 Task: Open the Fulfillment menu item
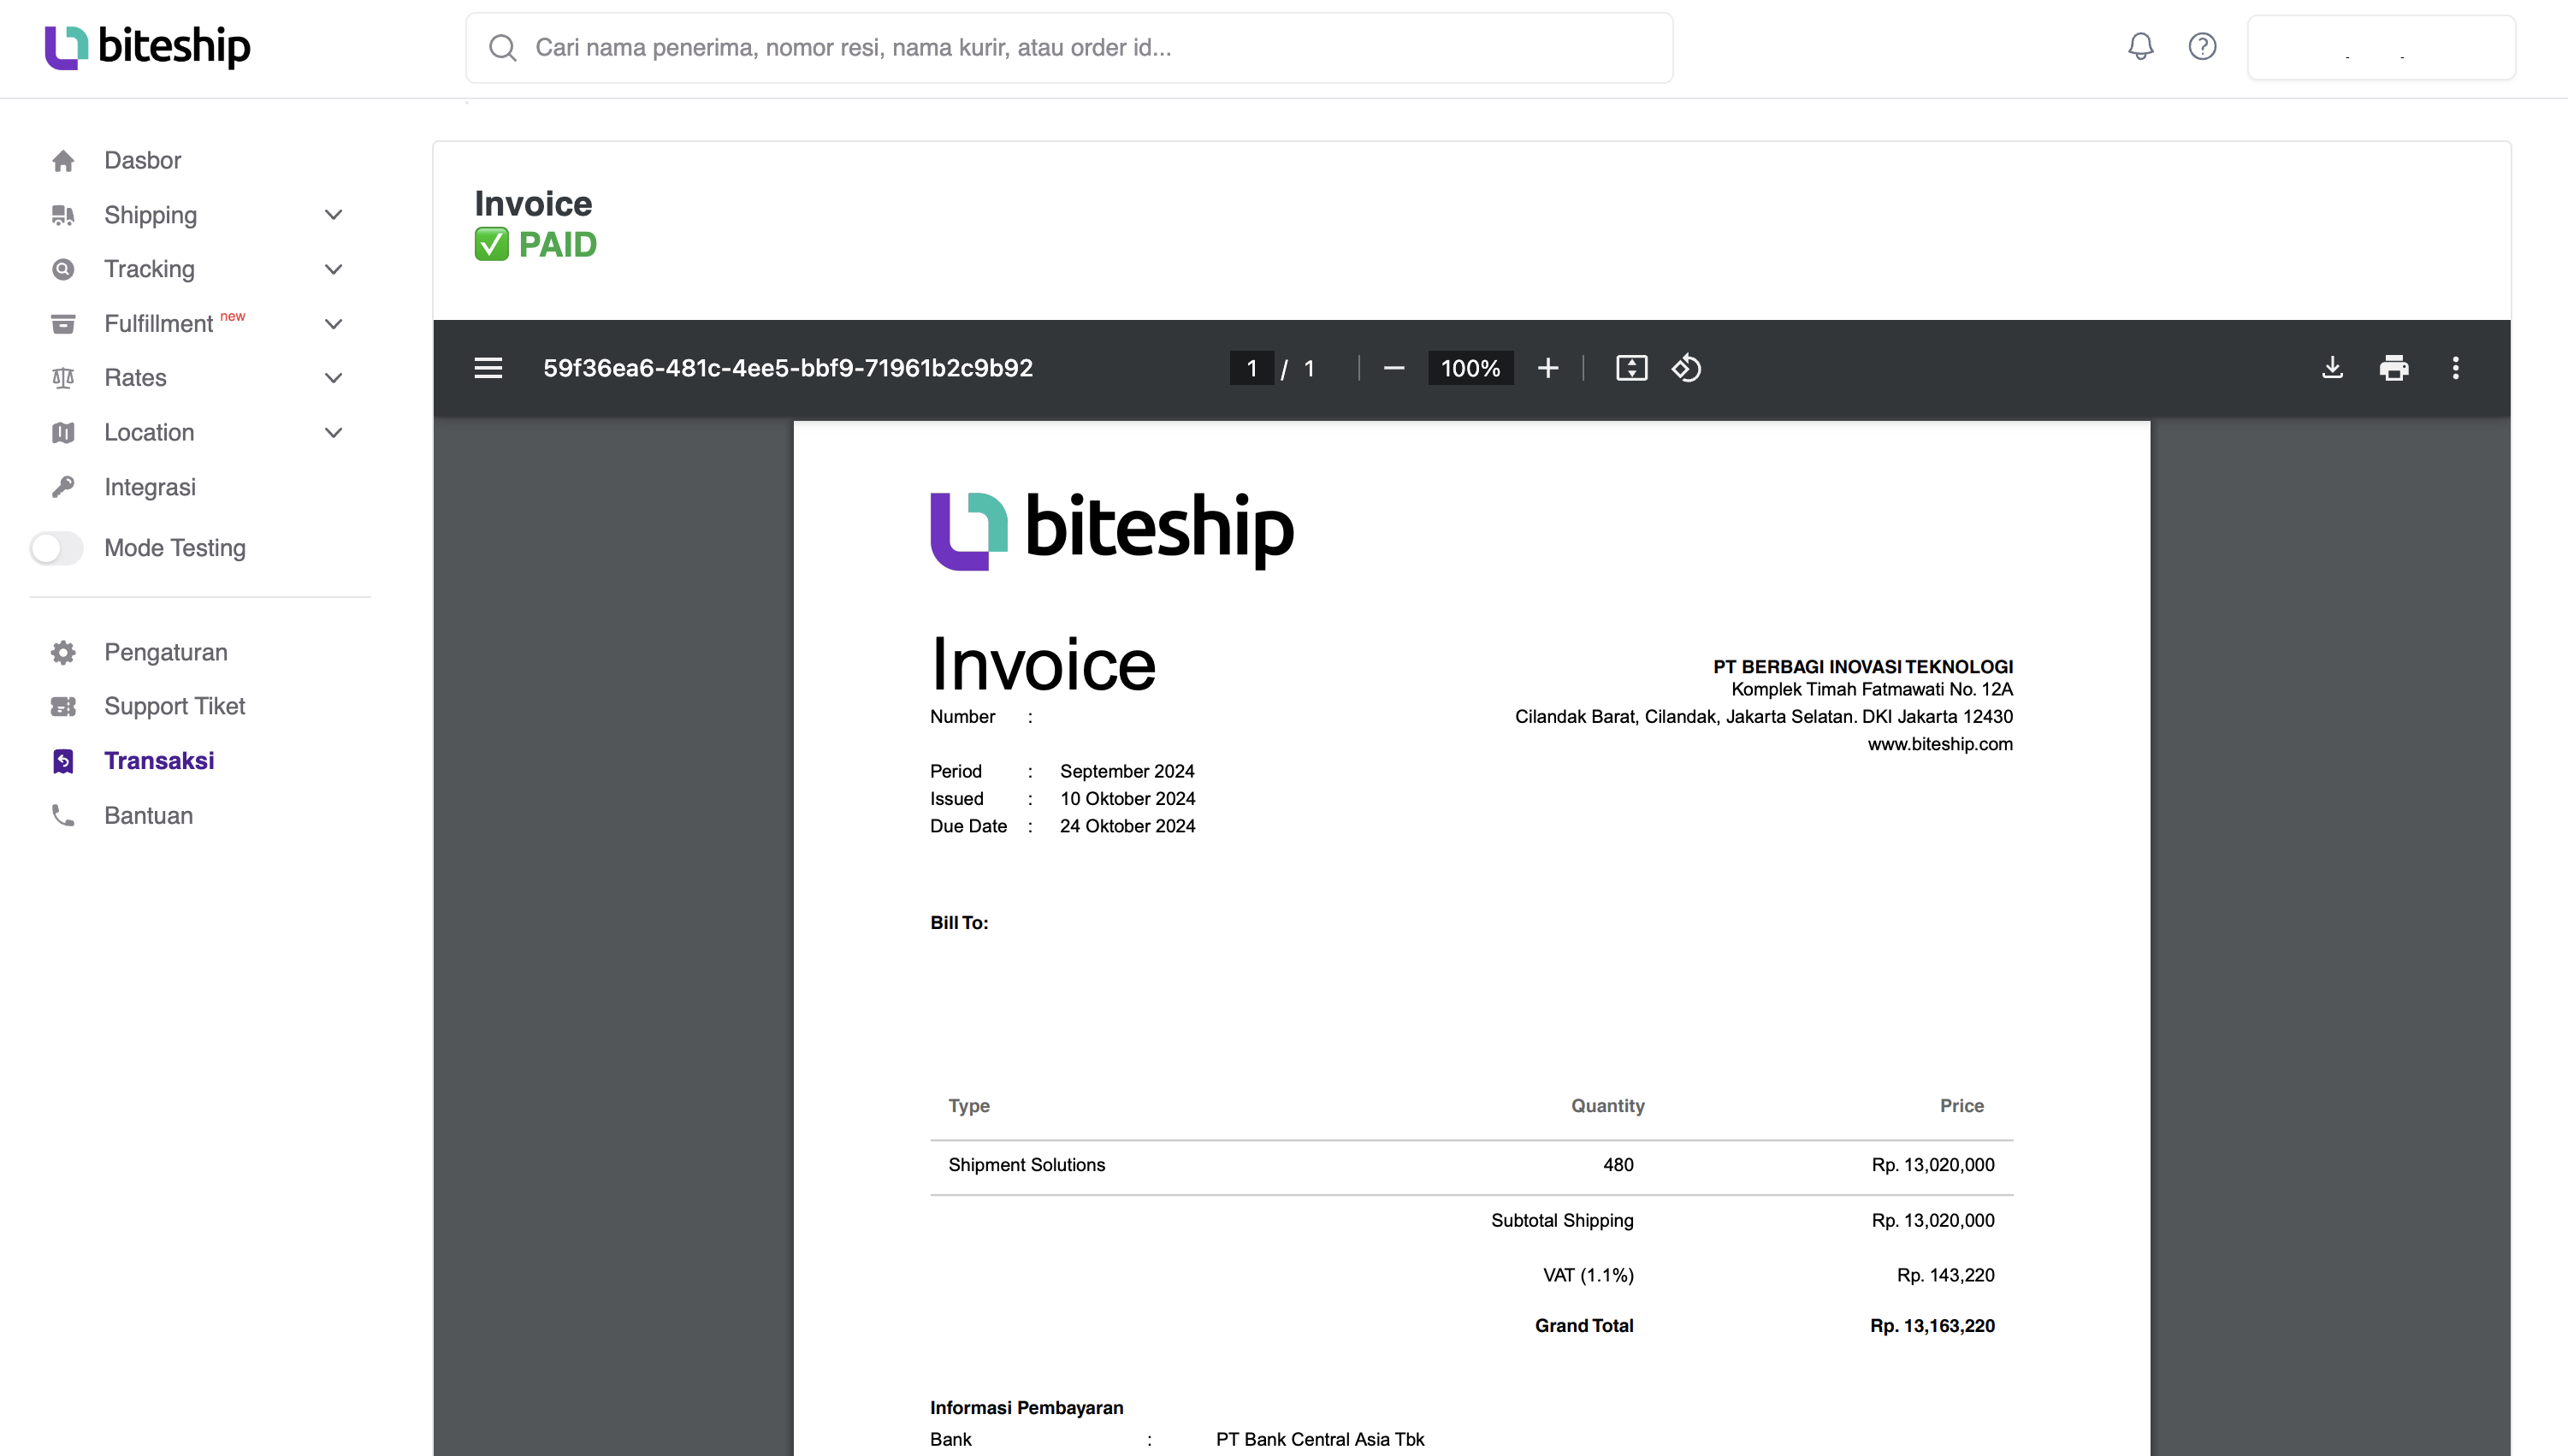159,324
